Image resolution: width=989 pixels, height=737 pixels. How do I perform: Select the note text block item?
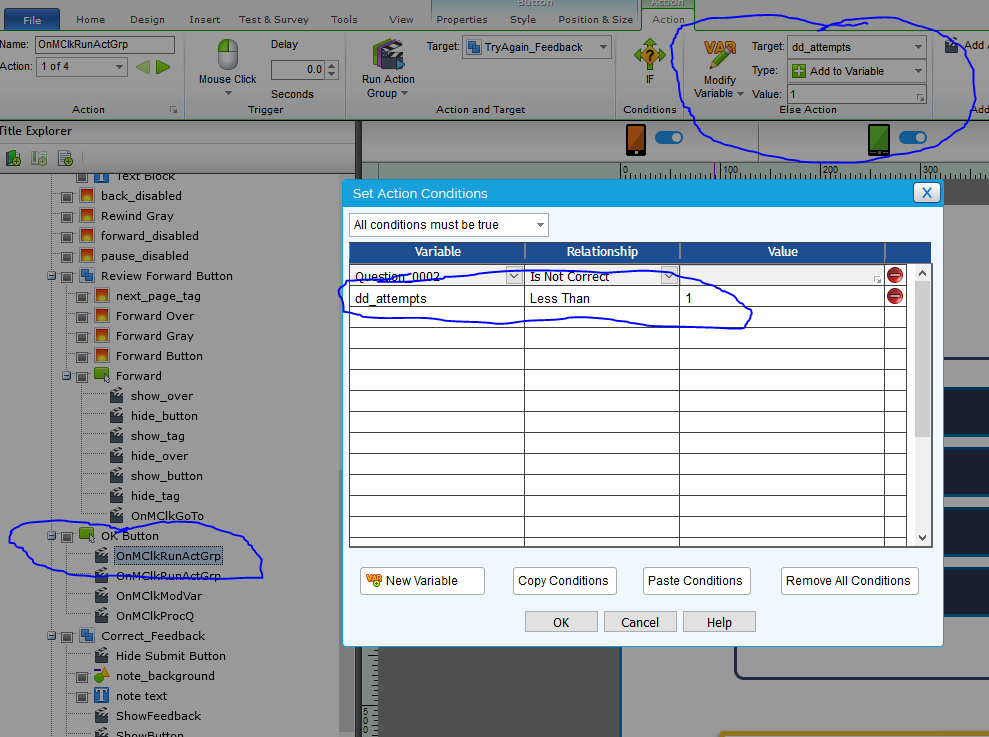click(141, 696)
